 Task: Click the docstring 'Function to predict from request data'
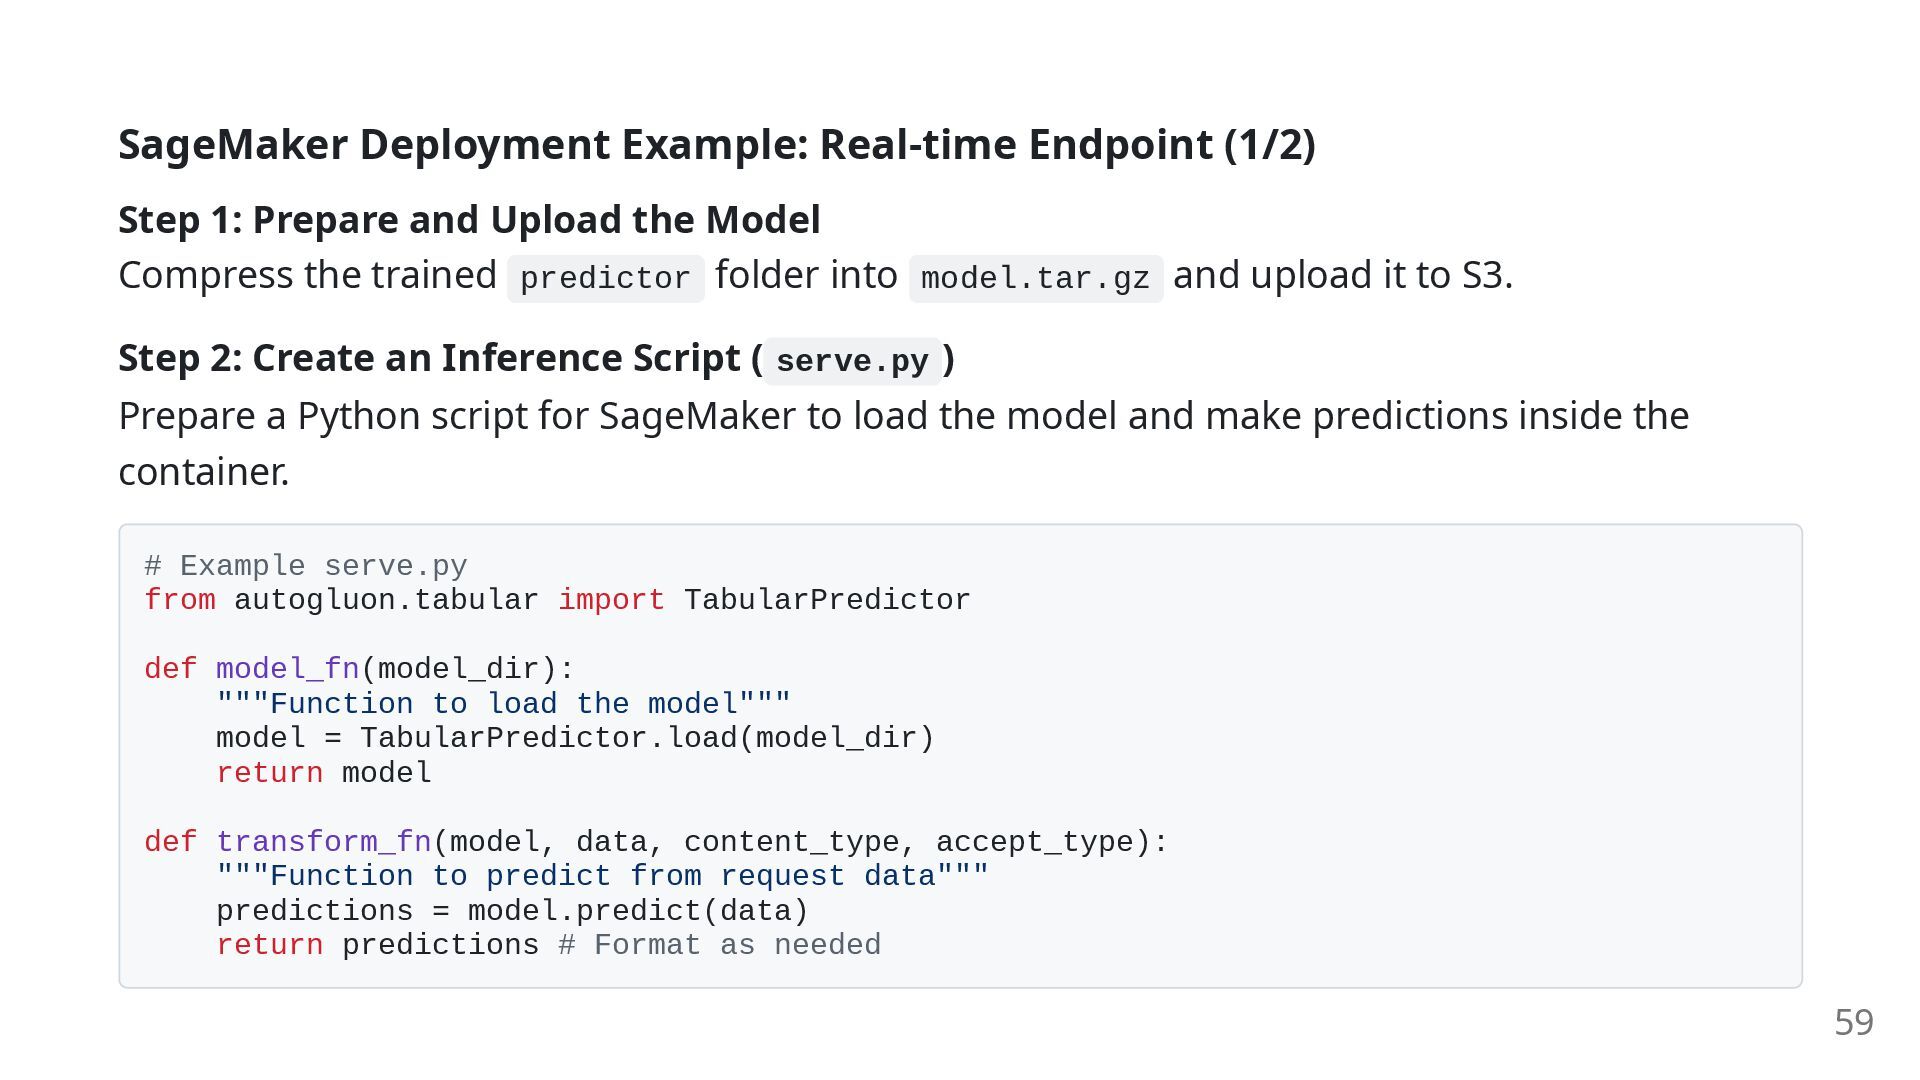click(602, 876)
